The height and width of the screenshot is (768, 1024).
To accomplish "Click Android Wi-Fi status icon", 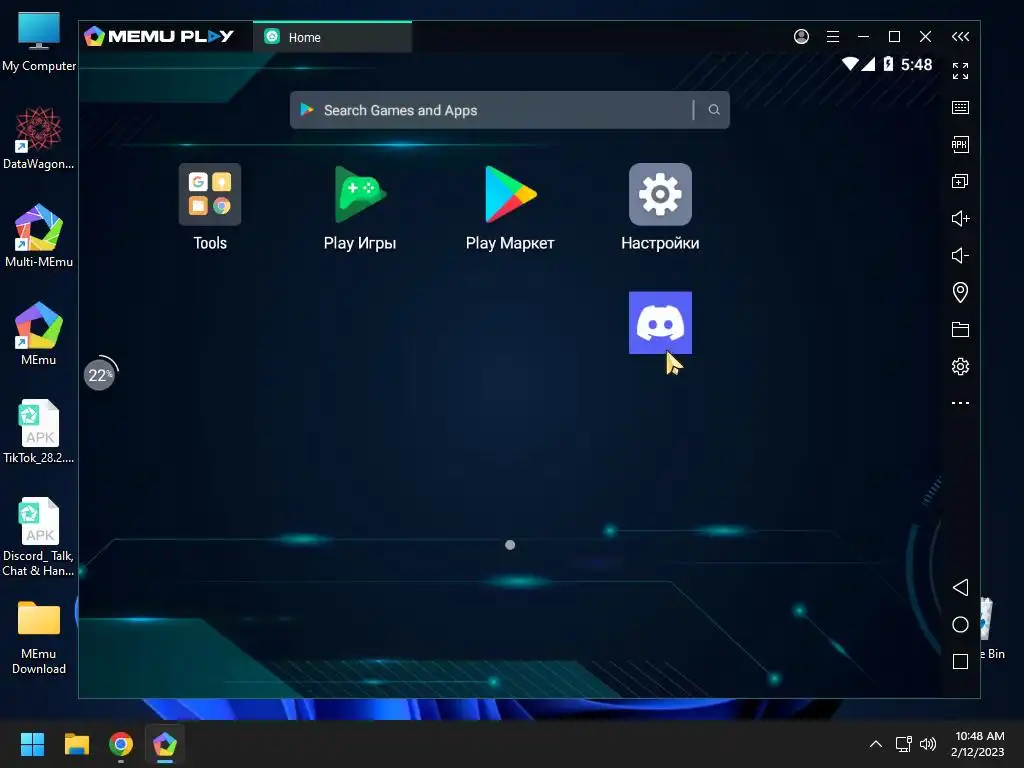I will pyautogui.click(x=850, y=64).
